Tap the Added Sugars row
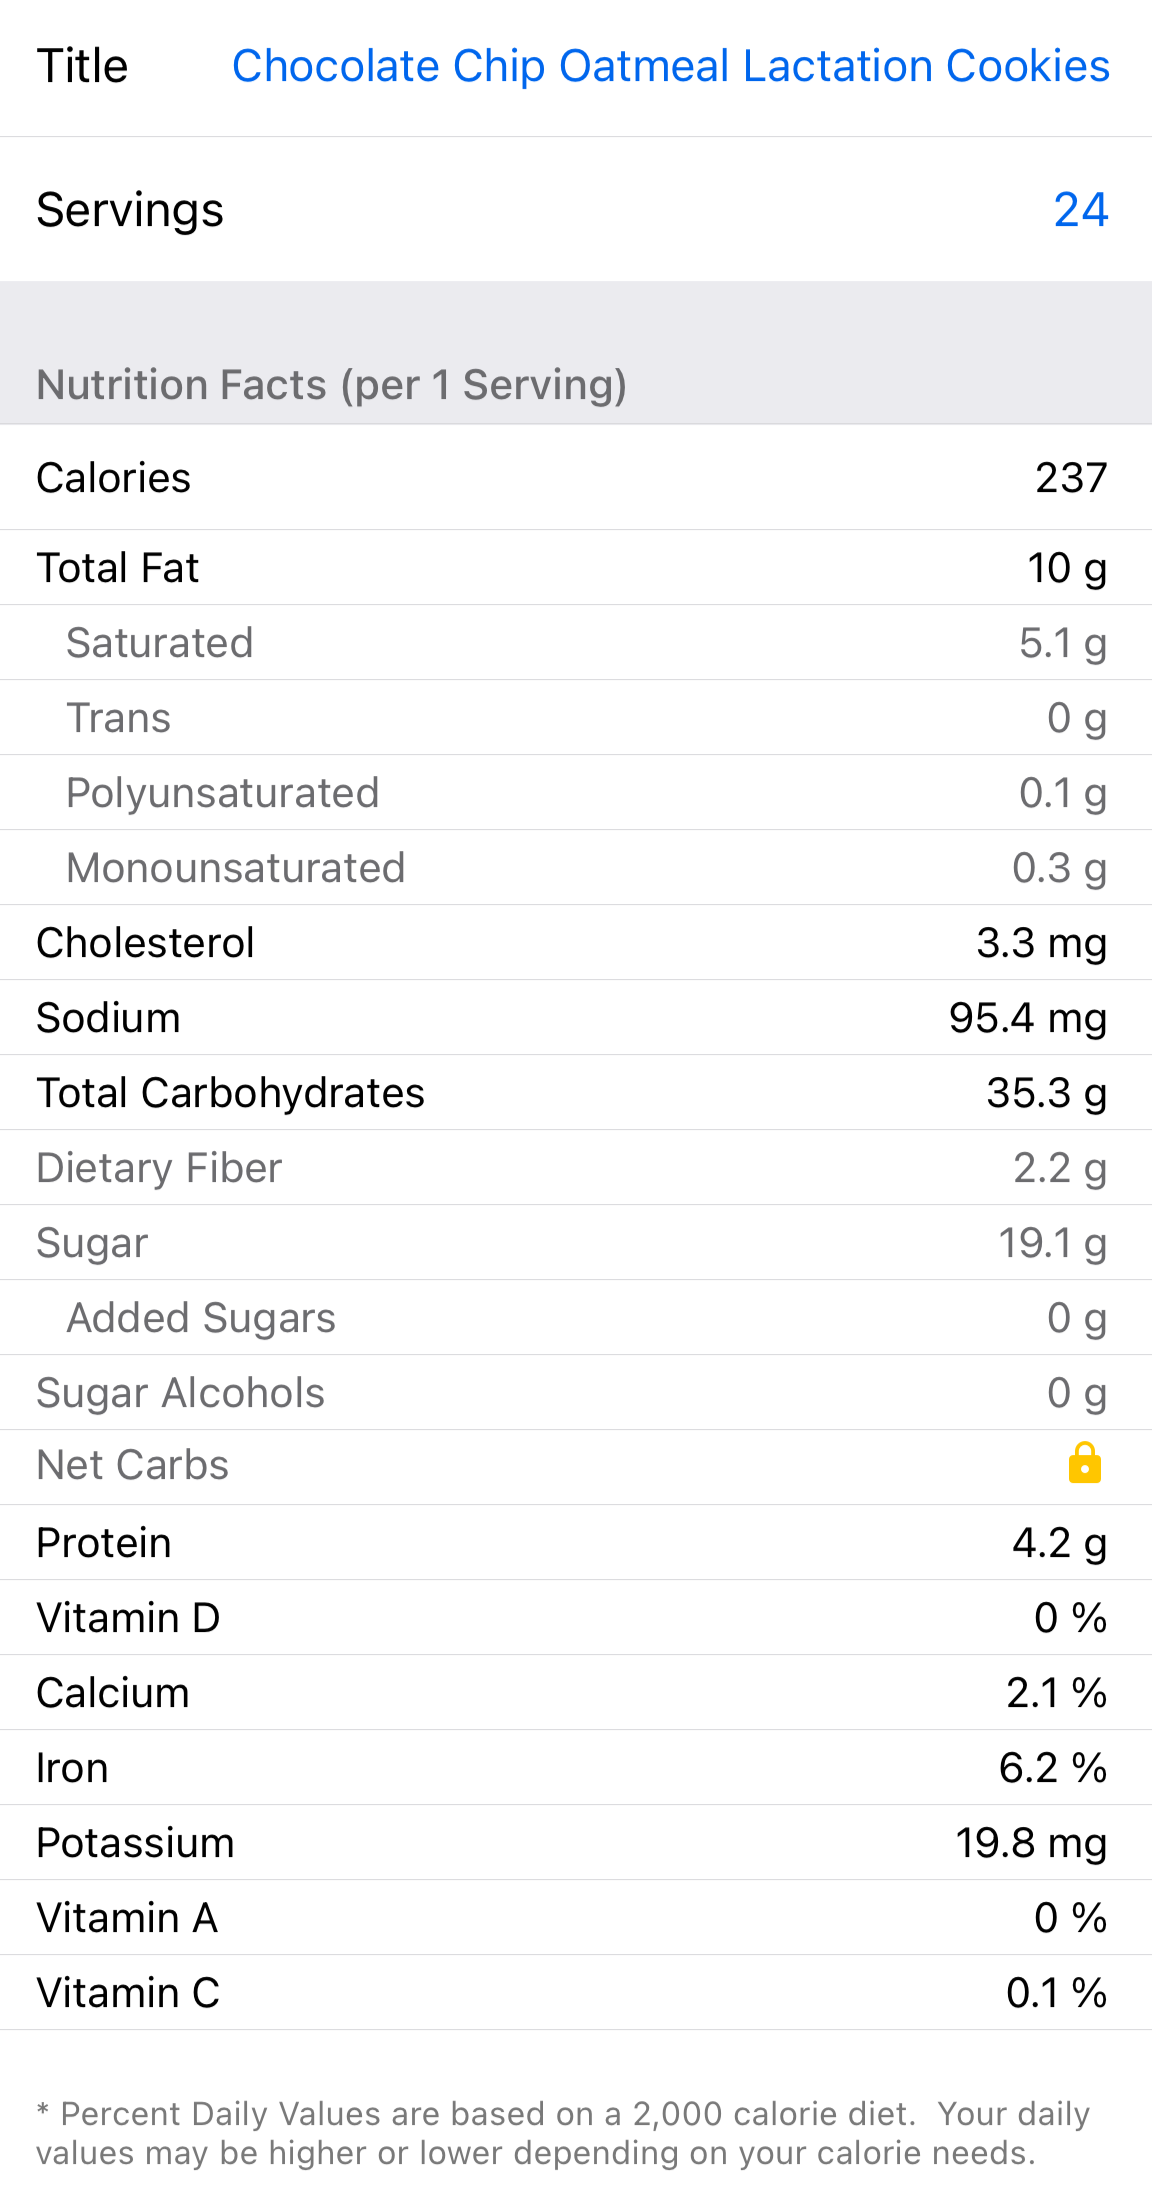The width and height of the screenshot is (1152, 2207). 576,1318
